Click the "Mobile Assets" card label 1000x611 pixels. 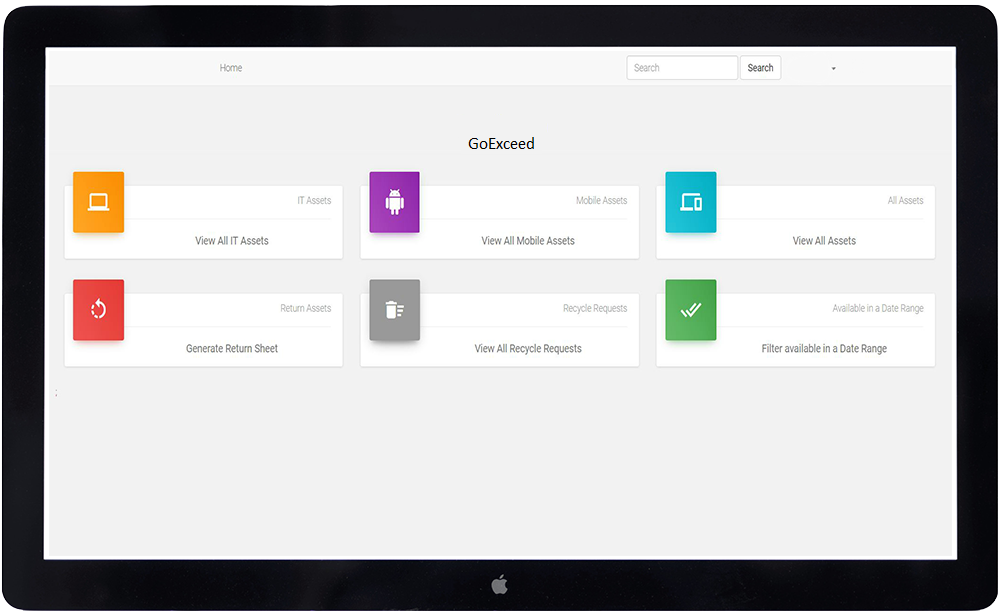point(601,200)
